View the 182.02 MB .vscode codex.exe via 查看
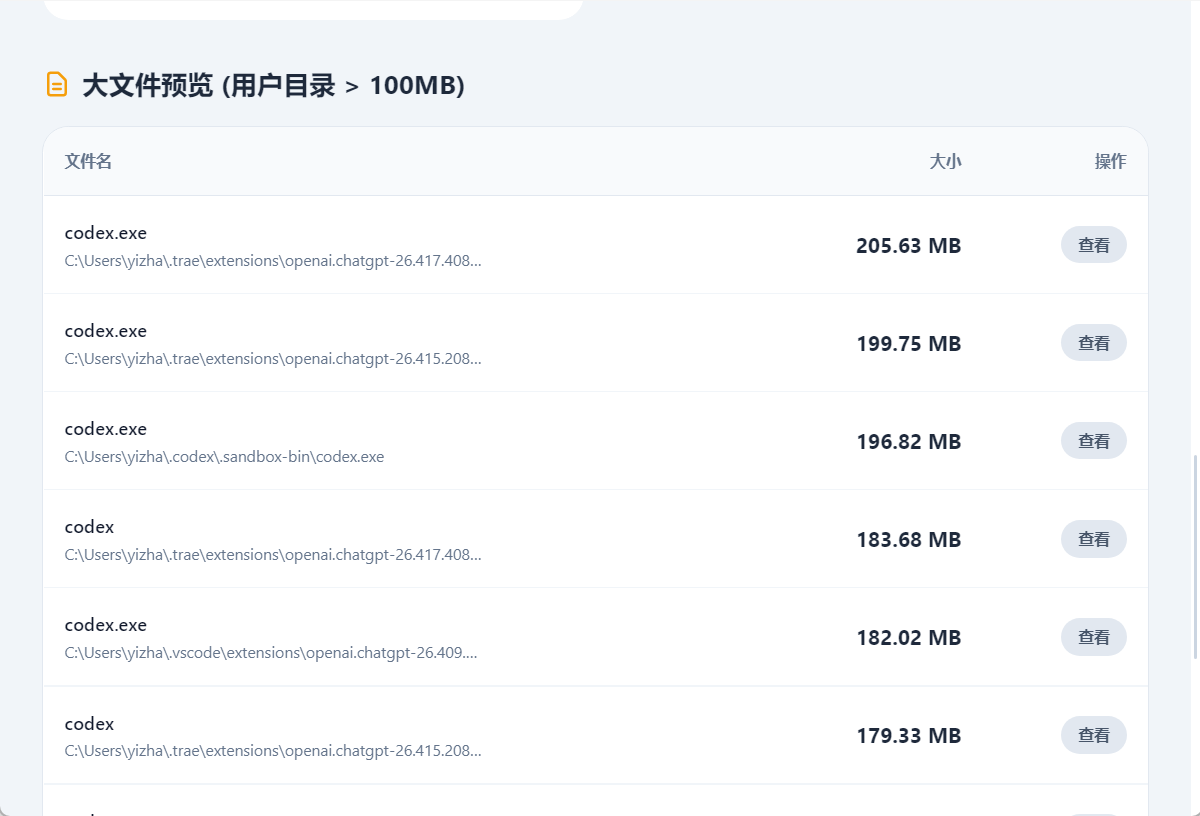 (1093, 637)
